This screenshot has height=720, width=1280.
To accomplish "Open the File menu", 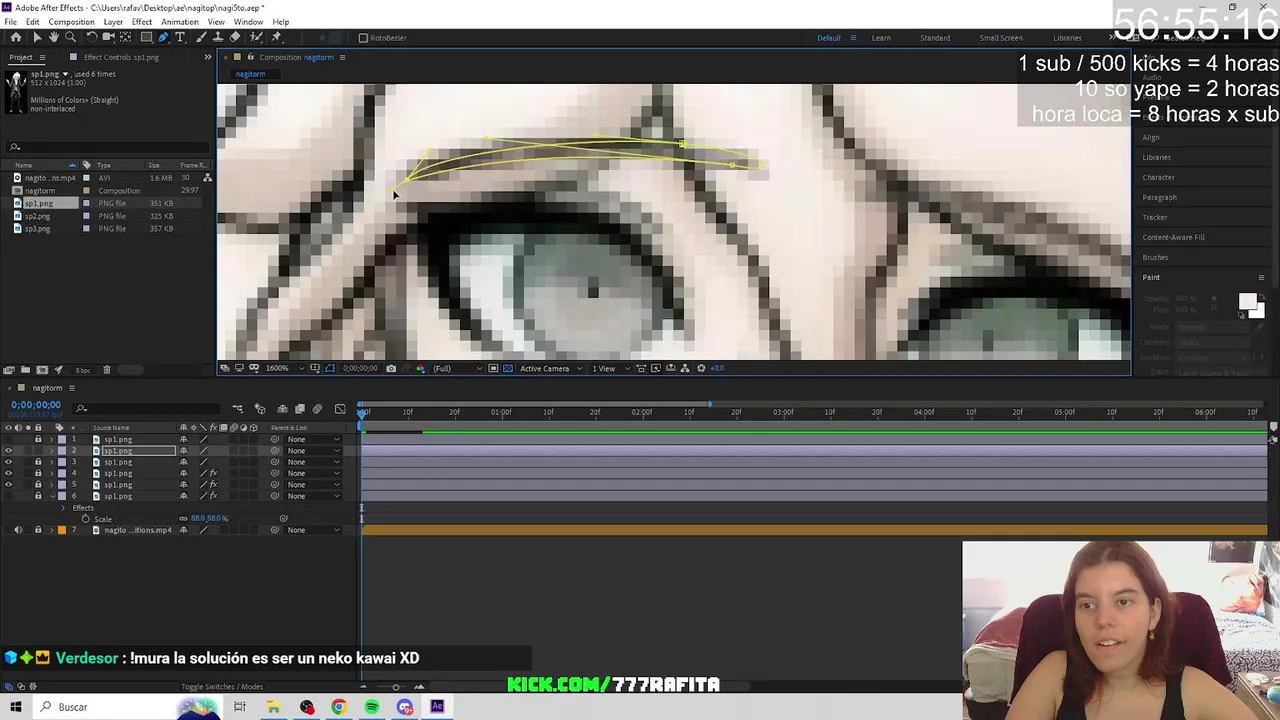I will (x=10, y=22).
